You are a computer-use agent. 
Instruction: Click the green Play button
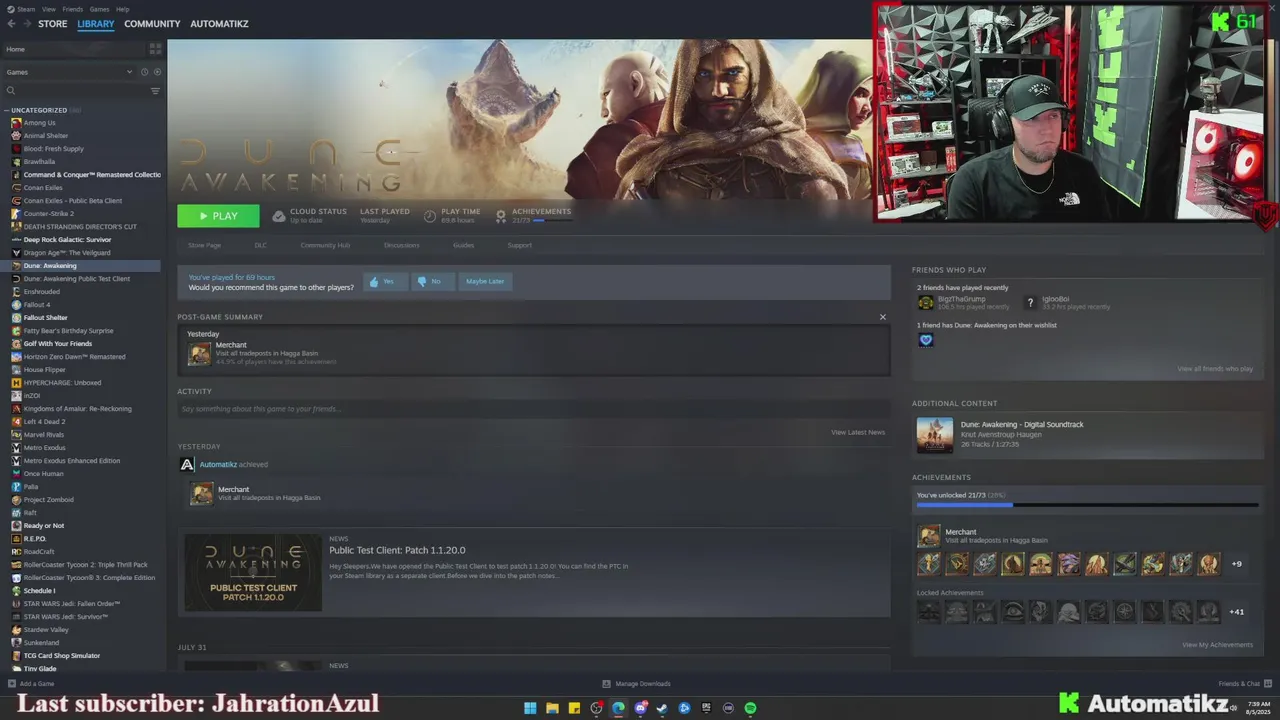point(218,216)
